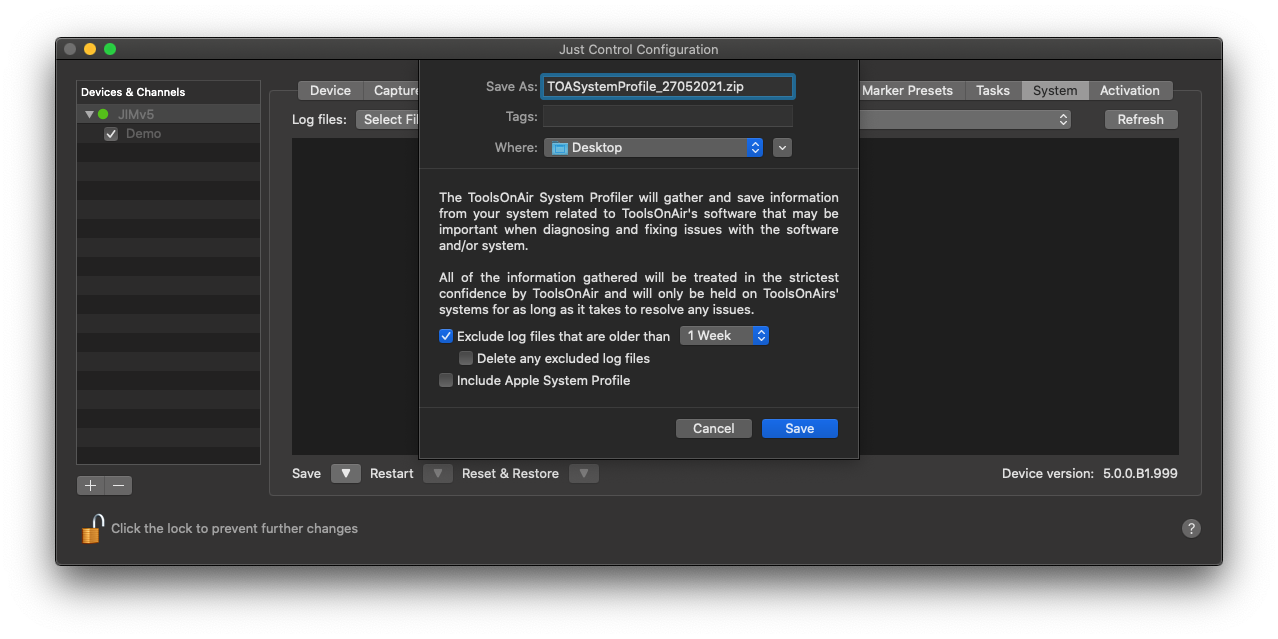Open the log files popup stepper arrows

1063,119
